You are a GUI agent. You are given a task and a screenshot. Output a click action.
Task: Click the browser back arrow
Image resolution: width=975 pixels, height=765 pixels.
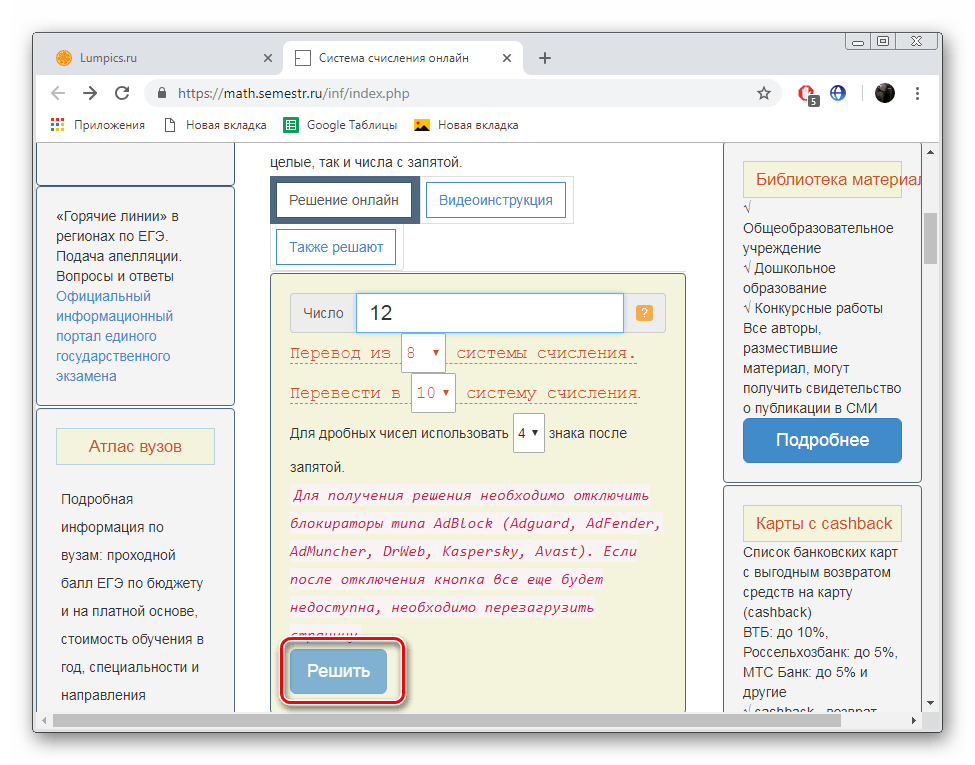58,93
